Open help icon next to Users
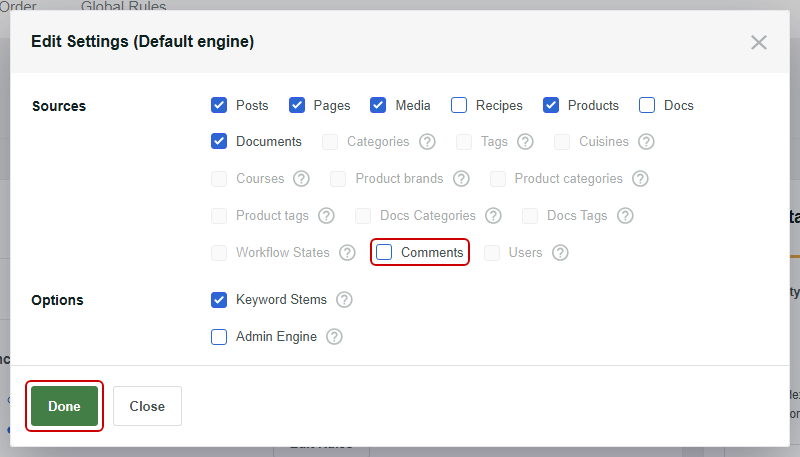Viewport: 800px width, 457px height. point(560,252)
